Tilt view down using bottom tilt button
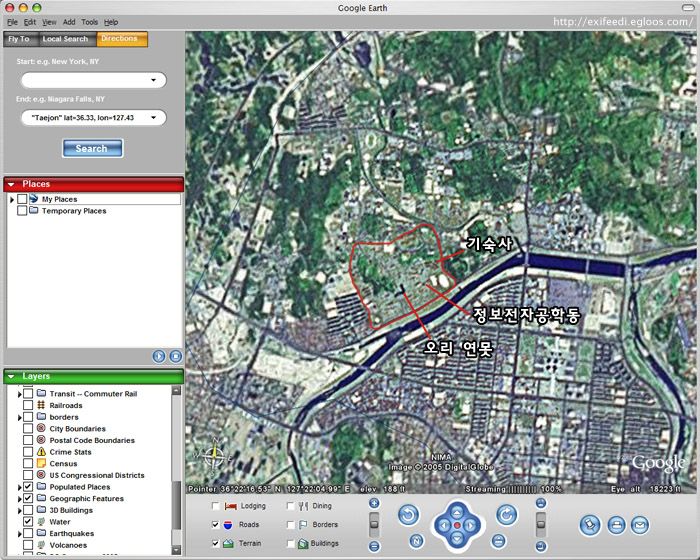700x560 pixels. (541, 546)
